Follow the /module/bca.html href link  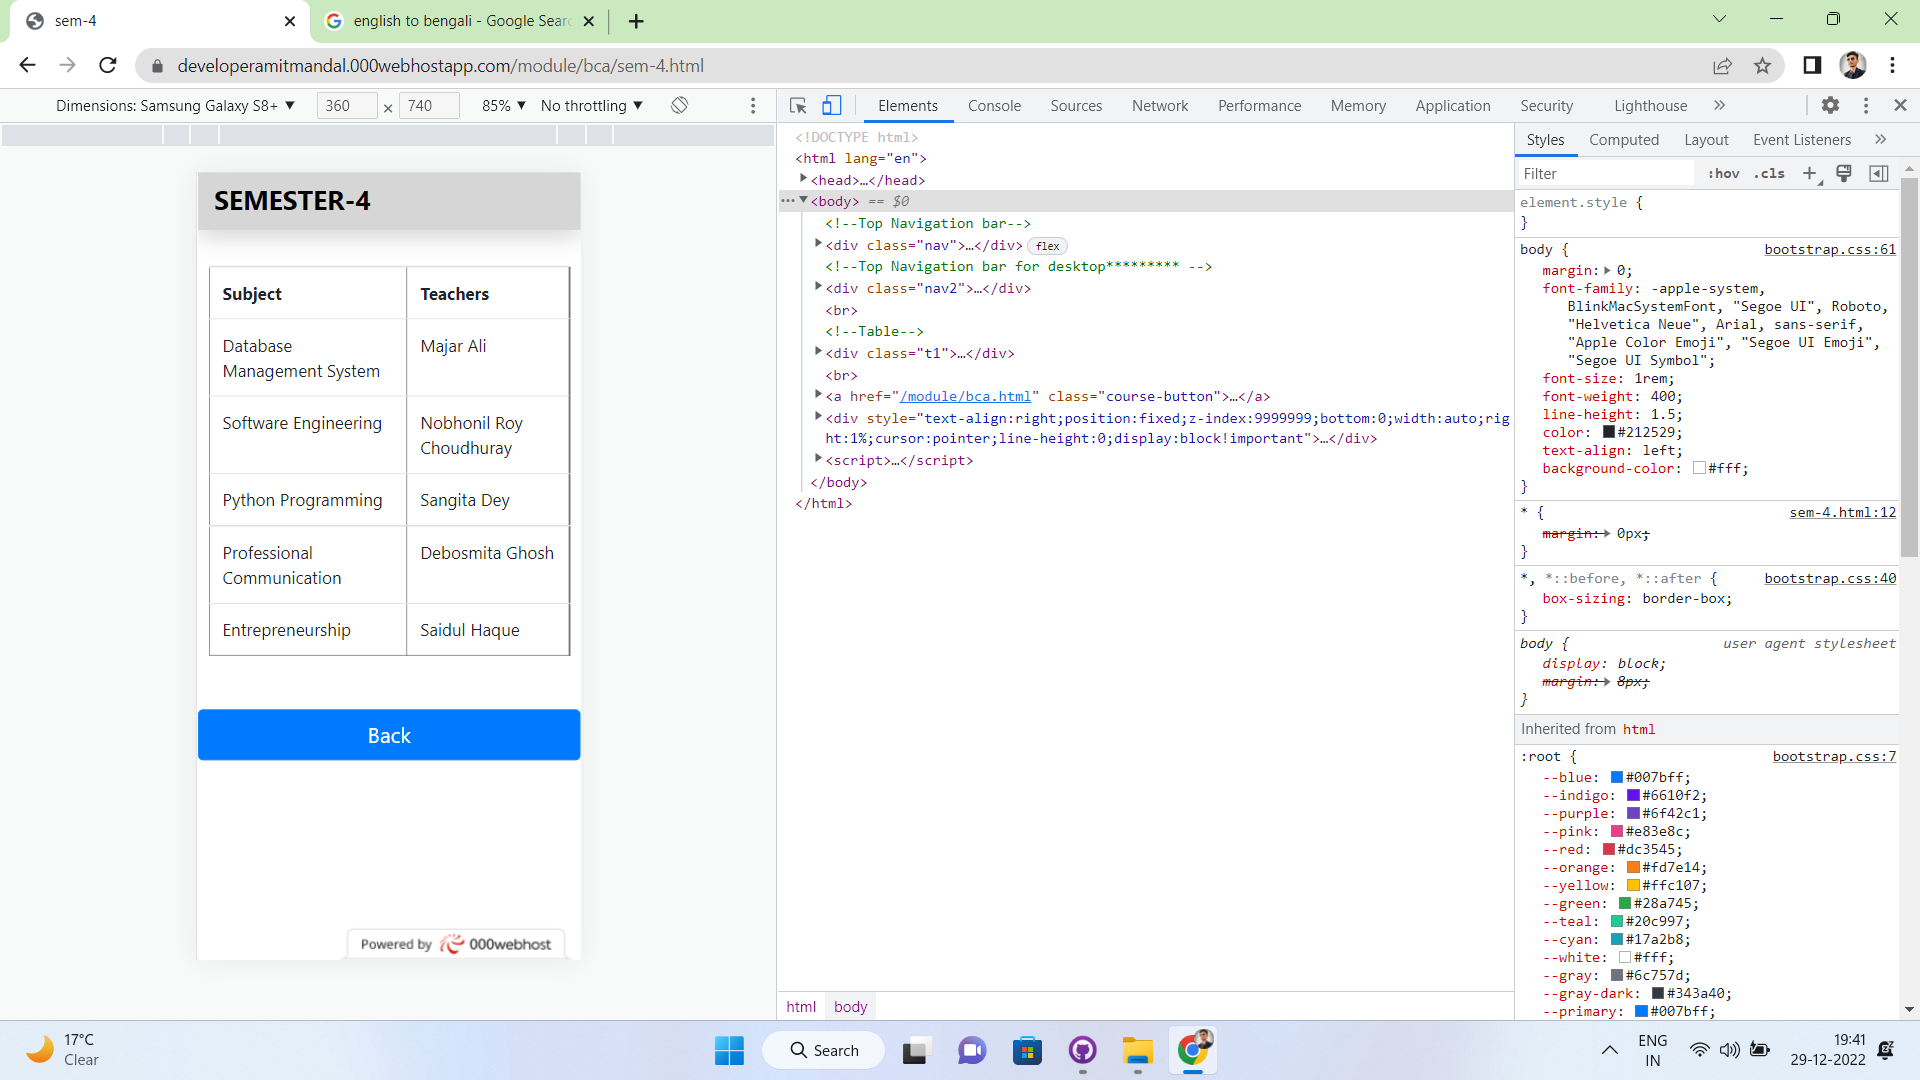pos(965,396)
